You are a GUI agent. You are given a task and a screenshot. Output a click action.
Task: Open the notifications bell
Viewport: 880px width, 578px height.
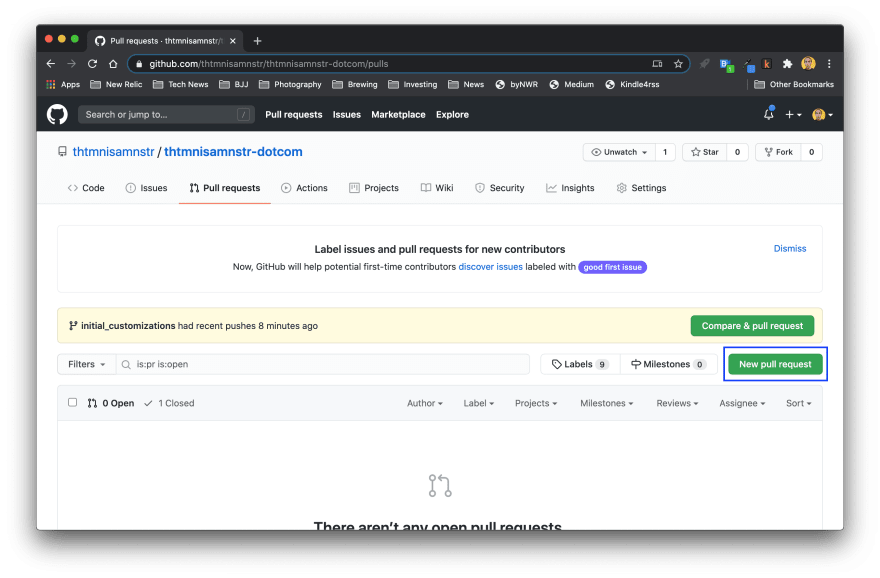click(x=768, y=114)
